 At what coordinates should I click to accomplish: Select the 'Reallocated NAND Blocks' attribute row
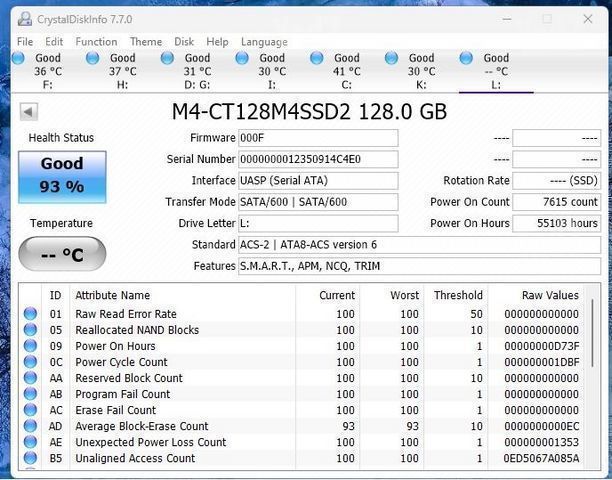click(302, 330)
